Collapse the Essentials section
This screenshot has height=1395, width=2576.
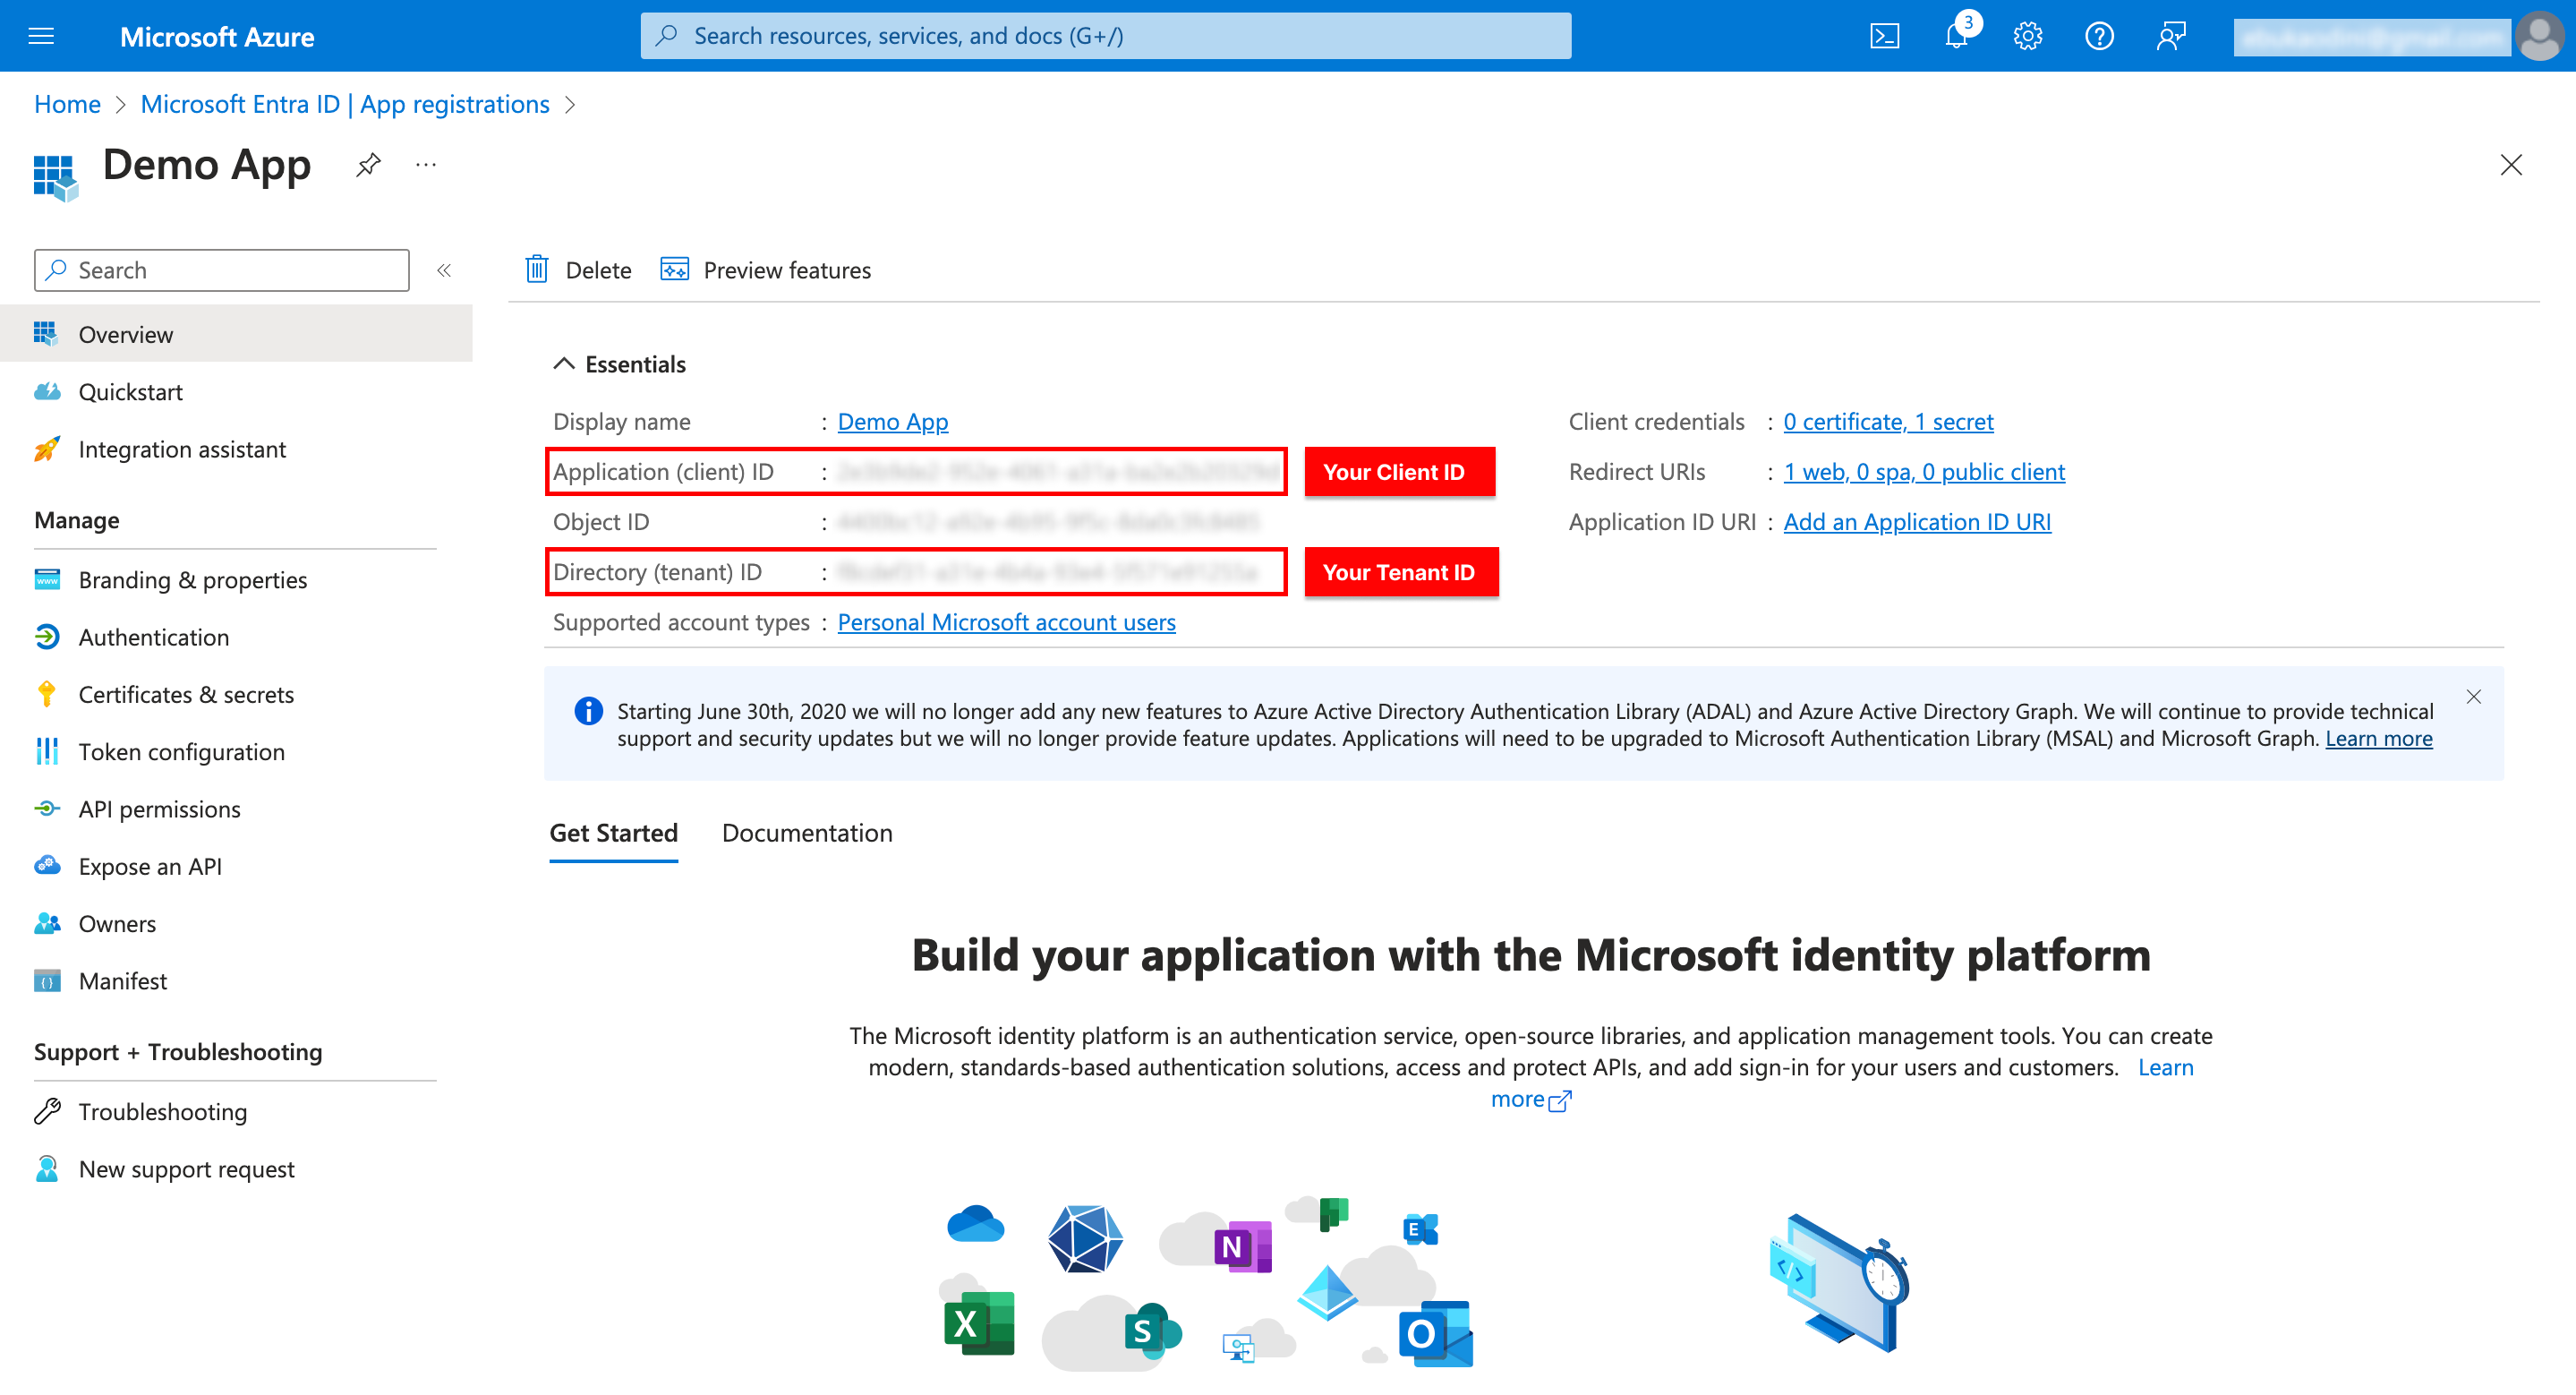point(564,364)
